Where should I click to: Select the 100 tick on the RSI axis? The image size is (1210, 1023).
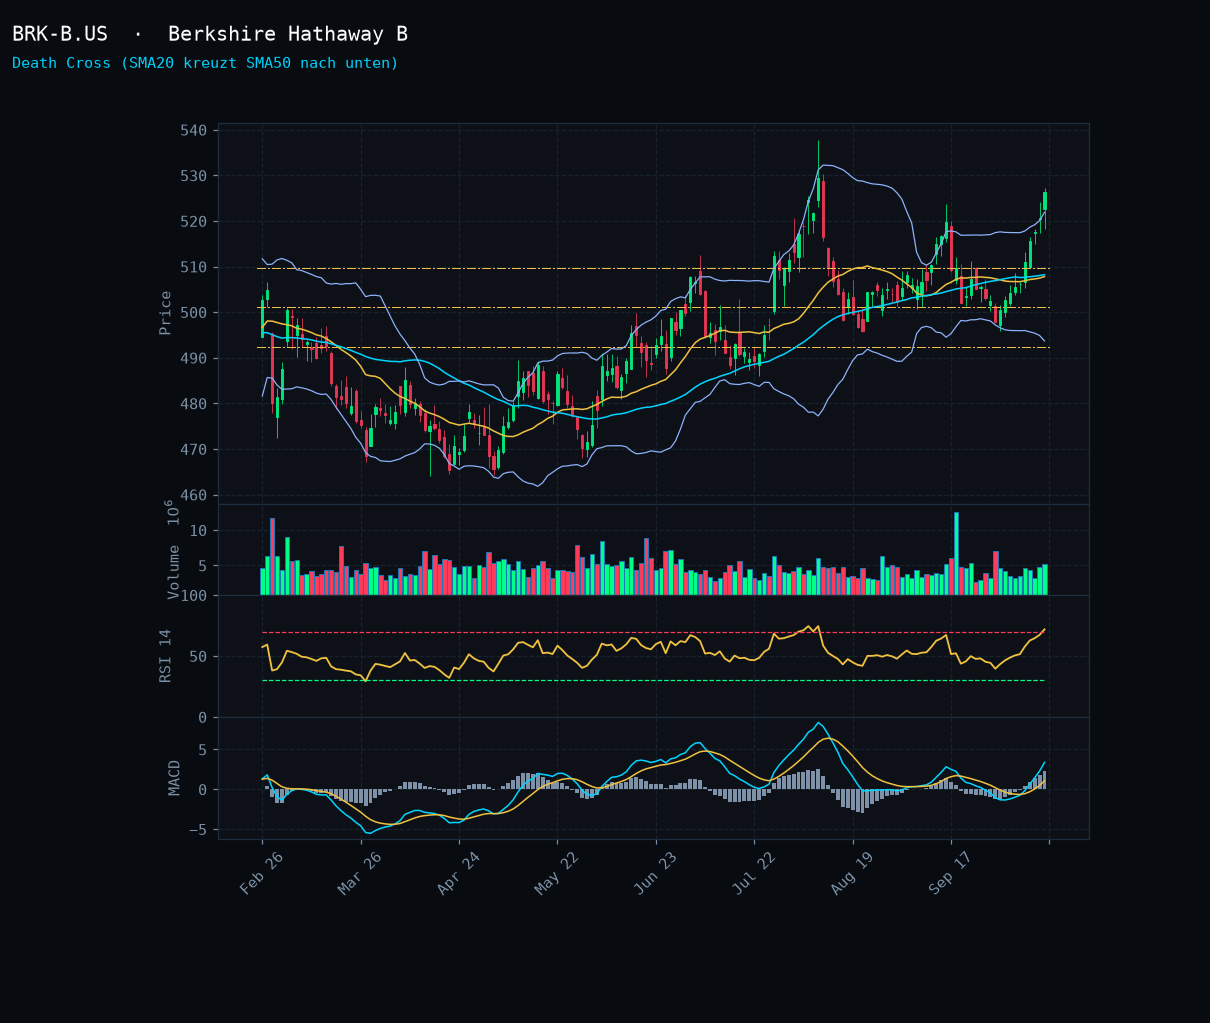pyautogui.click(x=195, y=597)
